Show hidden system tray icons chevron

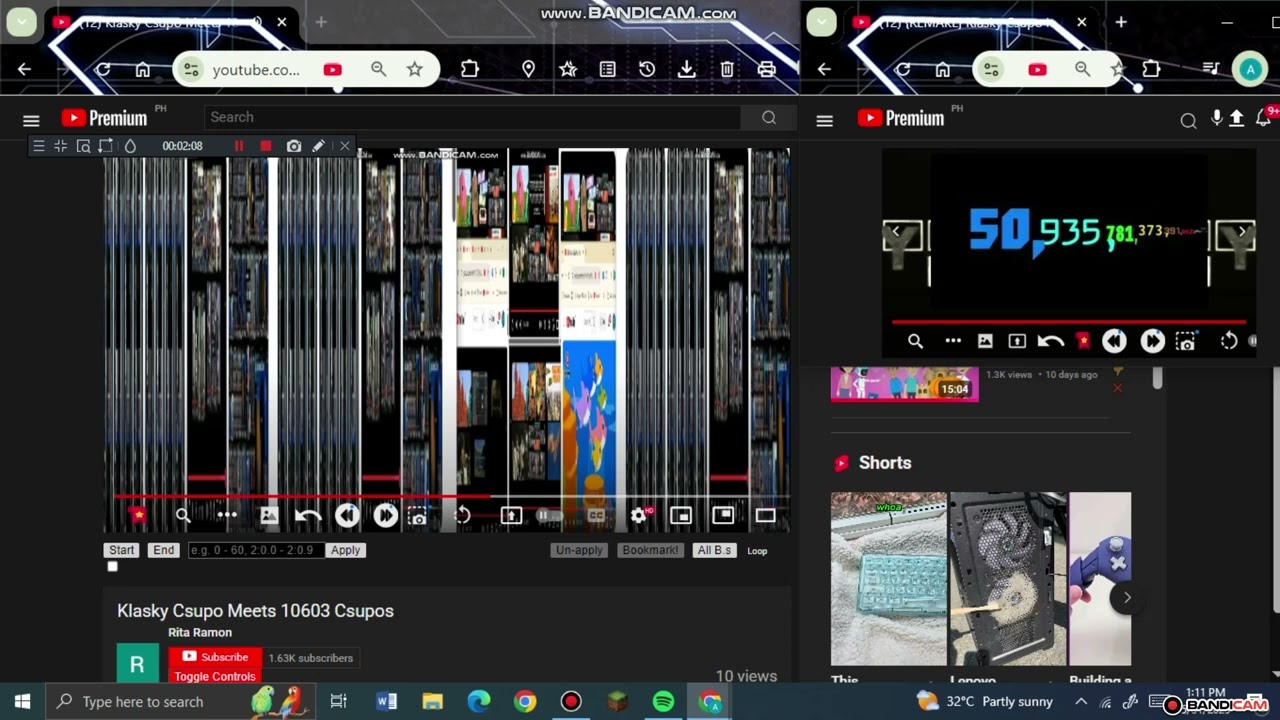pos(1081,702)
